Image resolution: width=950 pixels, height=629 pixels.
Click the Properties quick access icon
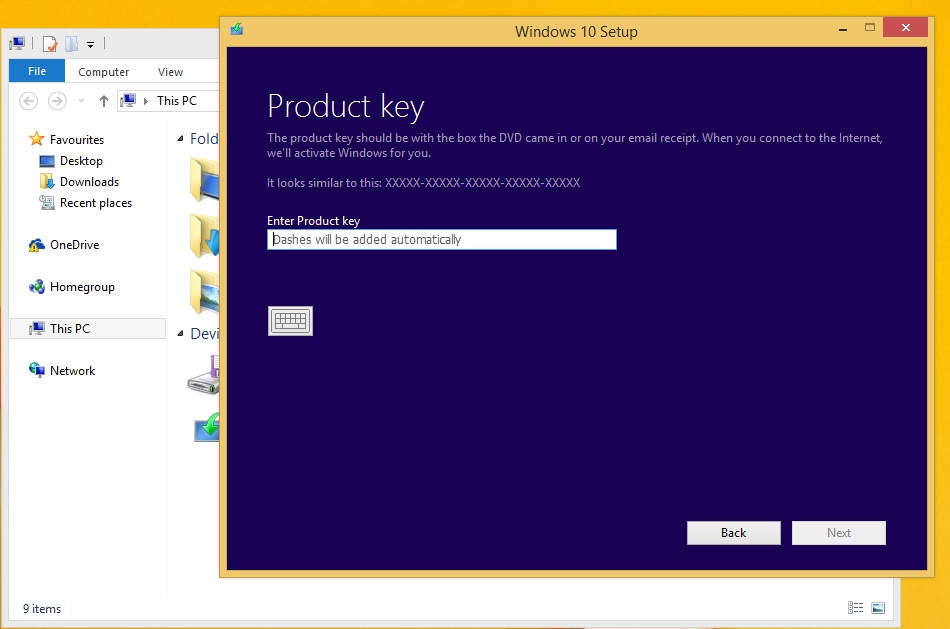pyautogui.click(x=50, y=44)
